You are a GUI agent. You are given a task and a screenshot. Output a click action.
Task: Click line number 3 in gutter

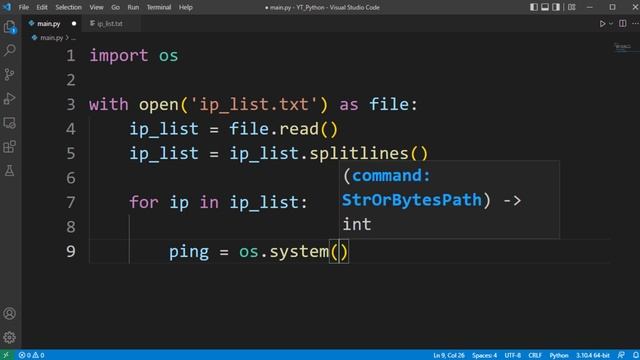(x=71, y=104)
